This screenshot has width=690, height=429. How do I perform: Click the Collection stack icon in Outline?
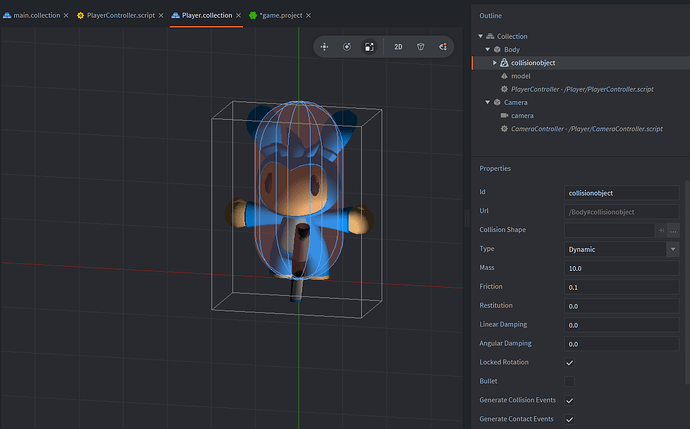(490, 36)
